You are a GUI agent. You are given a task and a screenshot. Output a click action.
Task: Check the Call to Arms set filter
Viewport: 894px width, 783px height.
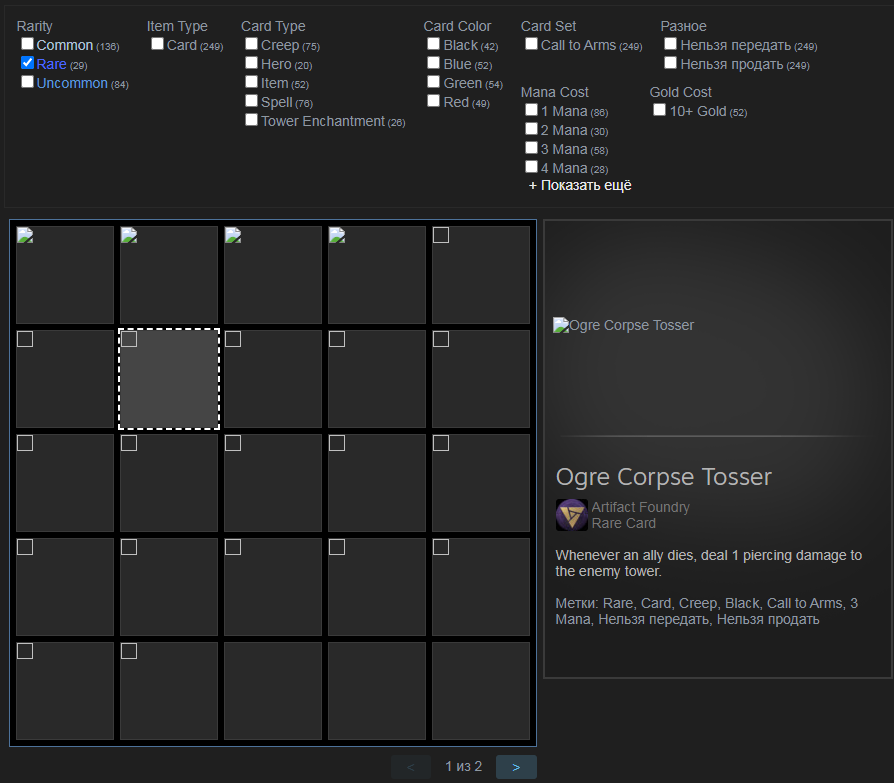point(531,44)
